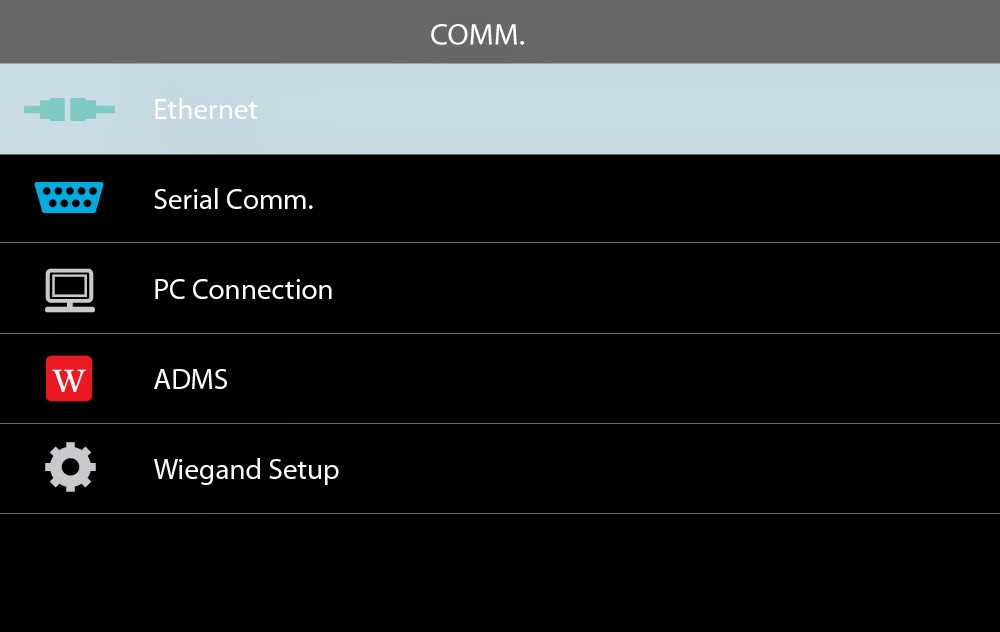Click the COMM. title text

point(477,34)
